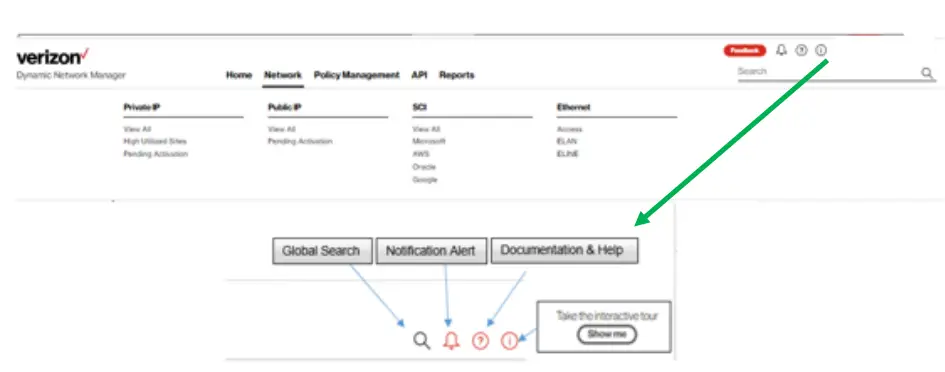Click the small info icon at the header's right
This screenshot has width=945, height=372.
coord(821,51)
